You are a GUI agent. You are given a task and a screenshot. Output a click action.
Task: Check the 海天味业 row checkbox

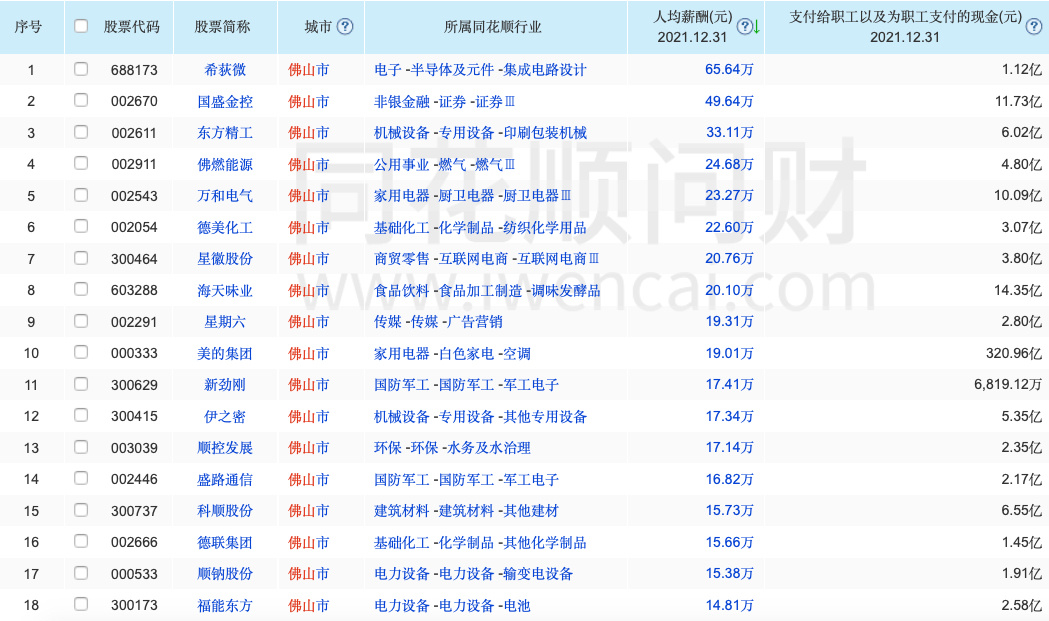click(81, 289)
